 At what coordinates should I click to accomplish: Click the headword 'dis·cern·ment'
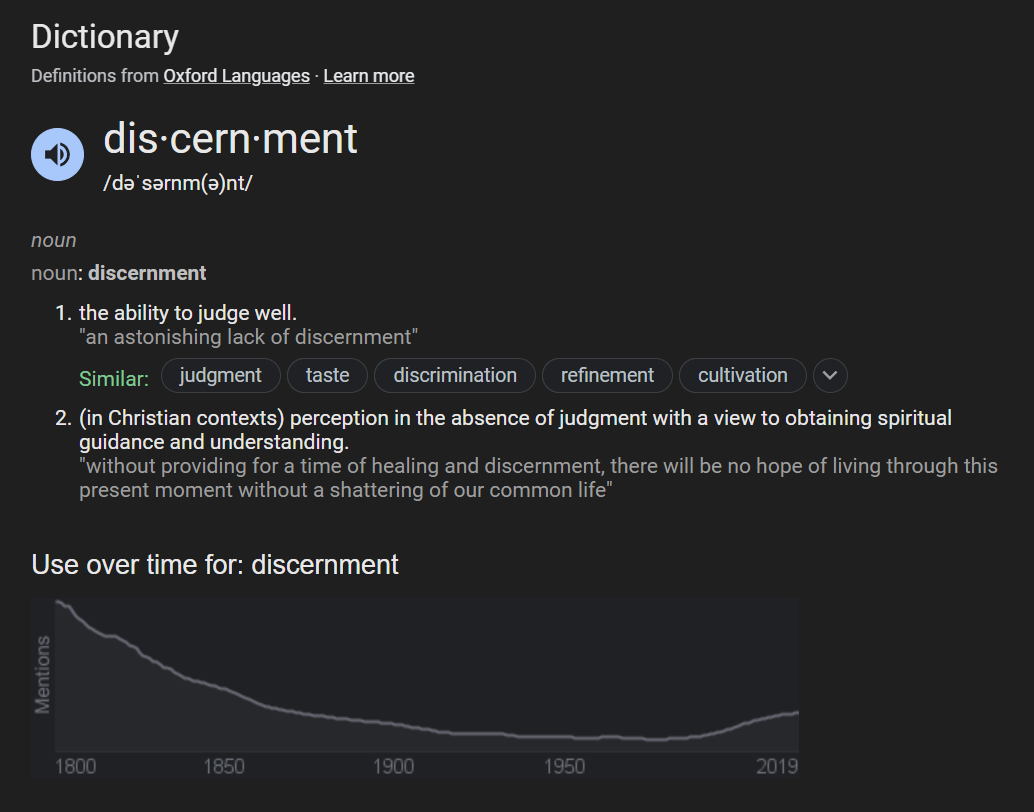pos(230,139)
